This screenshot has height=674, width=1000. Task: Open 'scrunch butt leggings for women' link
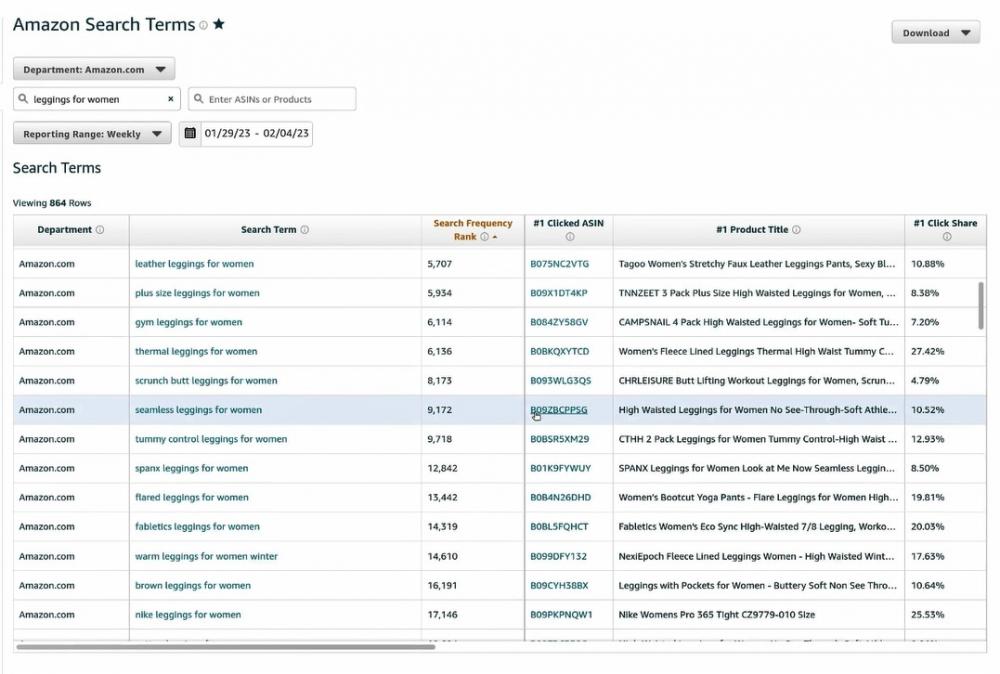(x=206, y=381)
